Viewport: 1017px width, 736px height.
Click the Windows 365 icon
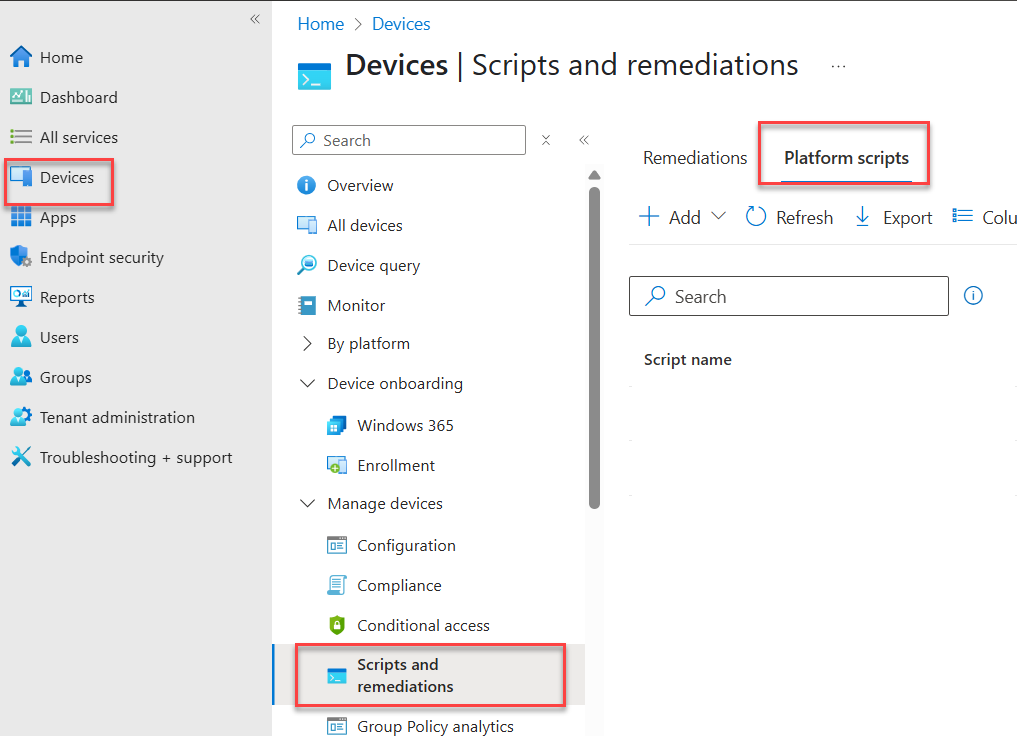coord(337,425)
